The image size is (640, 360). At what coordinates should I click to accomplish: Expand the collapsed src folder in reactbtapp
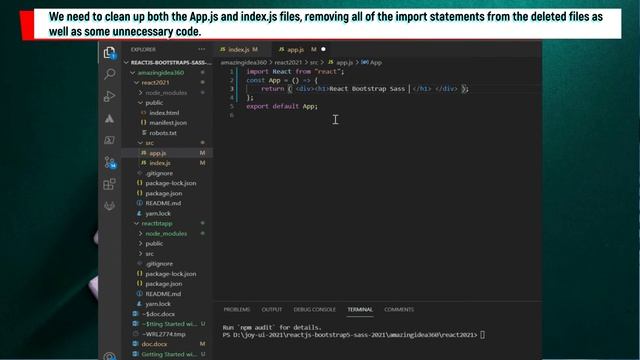(168, 254)
